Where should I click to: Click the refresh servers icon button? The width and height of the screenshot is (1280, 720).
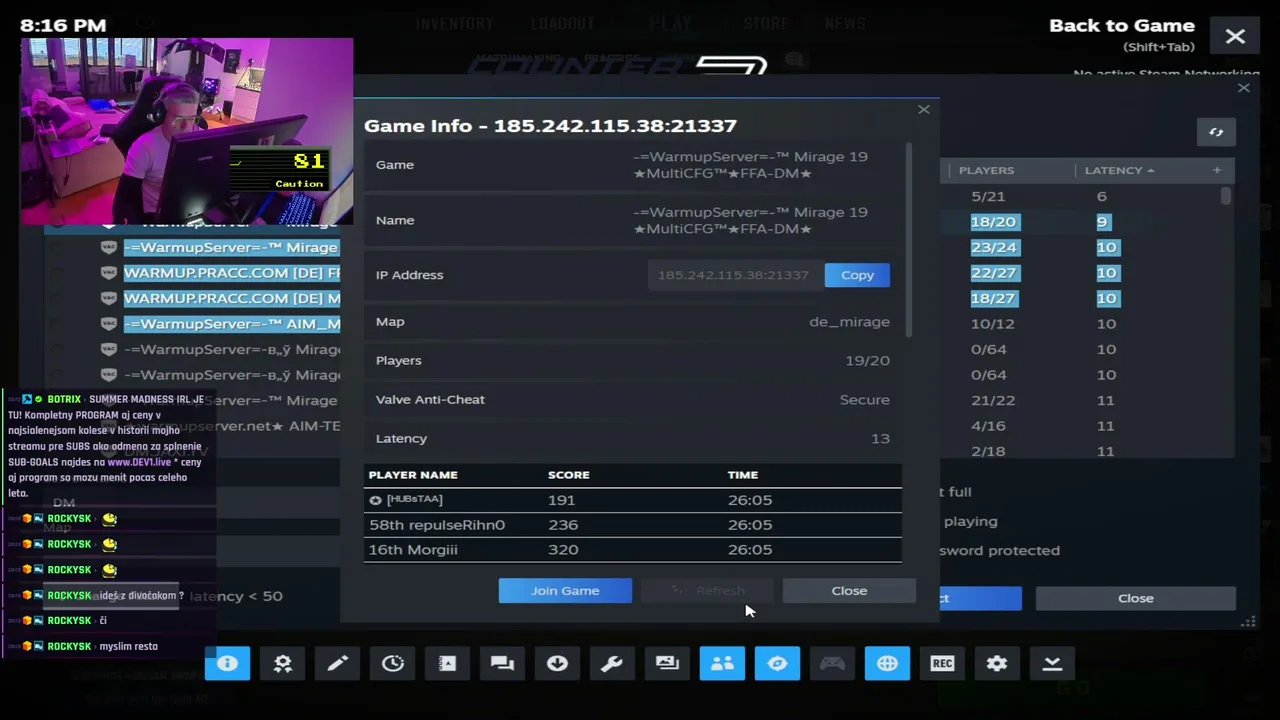click(1216, 132)
